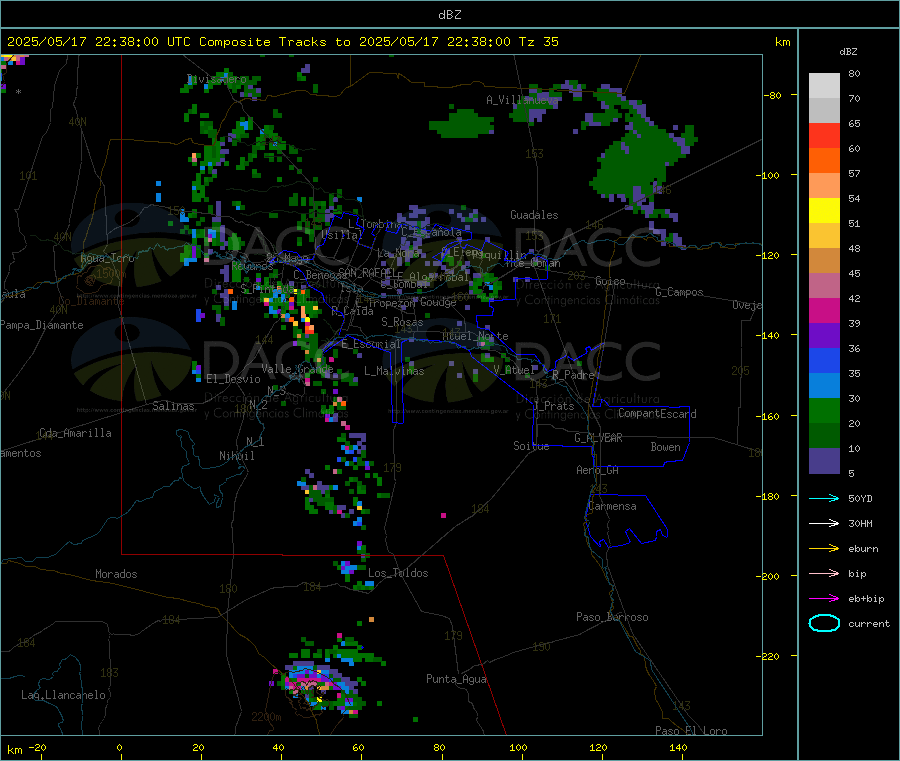Click the 2200m elevation label

[266, 717]
